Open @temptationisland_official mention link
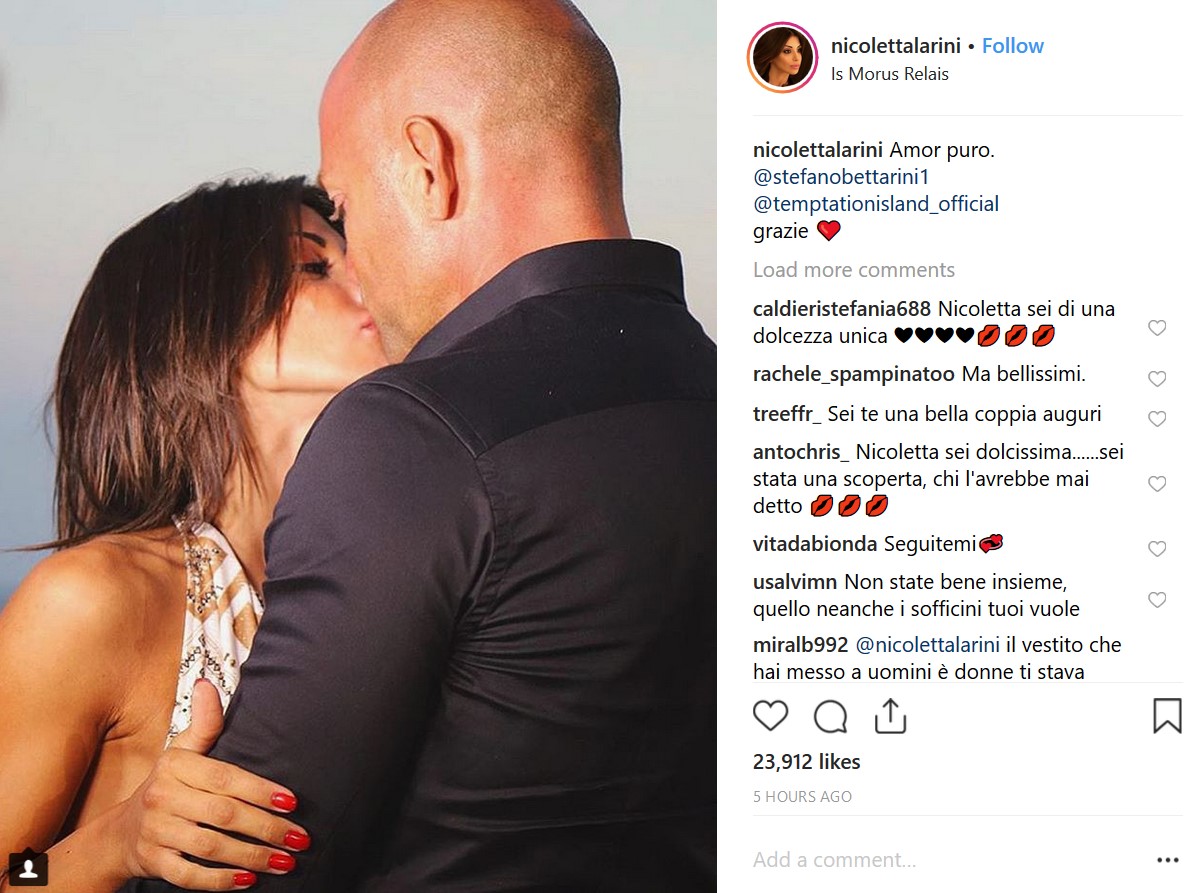The height and width of the screenshot is (893, 1200). point(876,204)
